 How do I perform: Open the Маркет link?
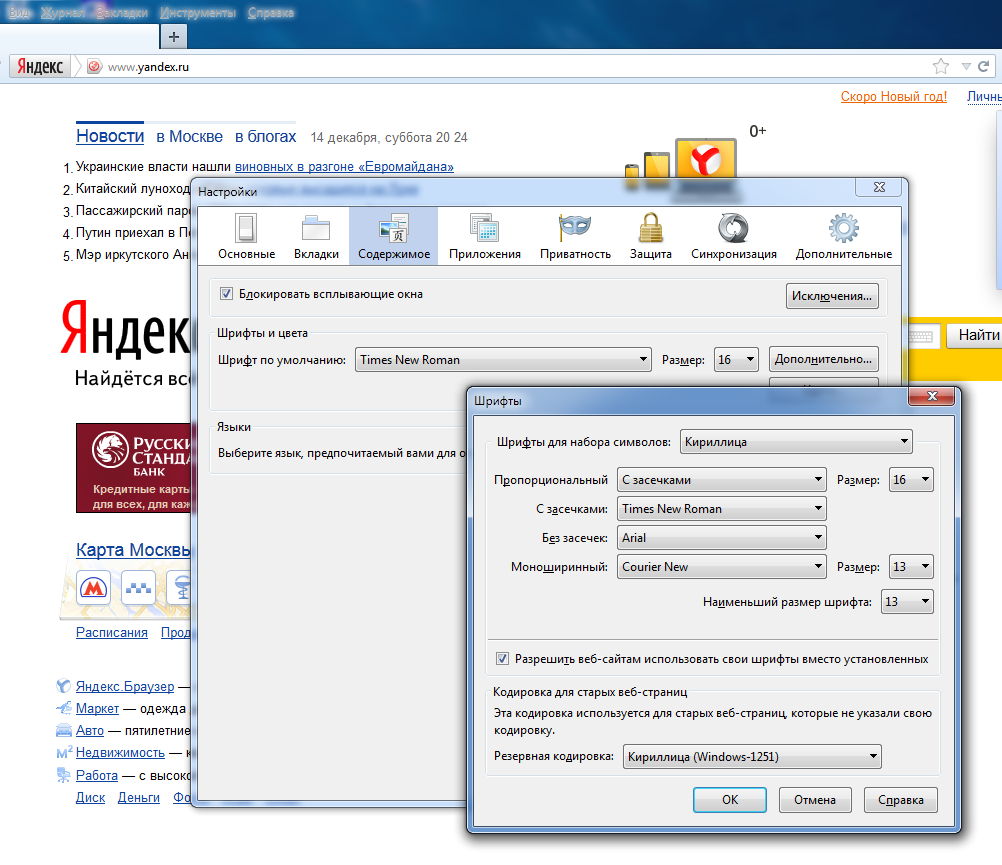tap(97, 708)
